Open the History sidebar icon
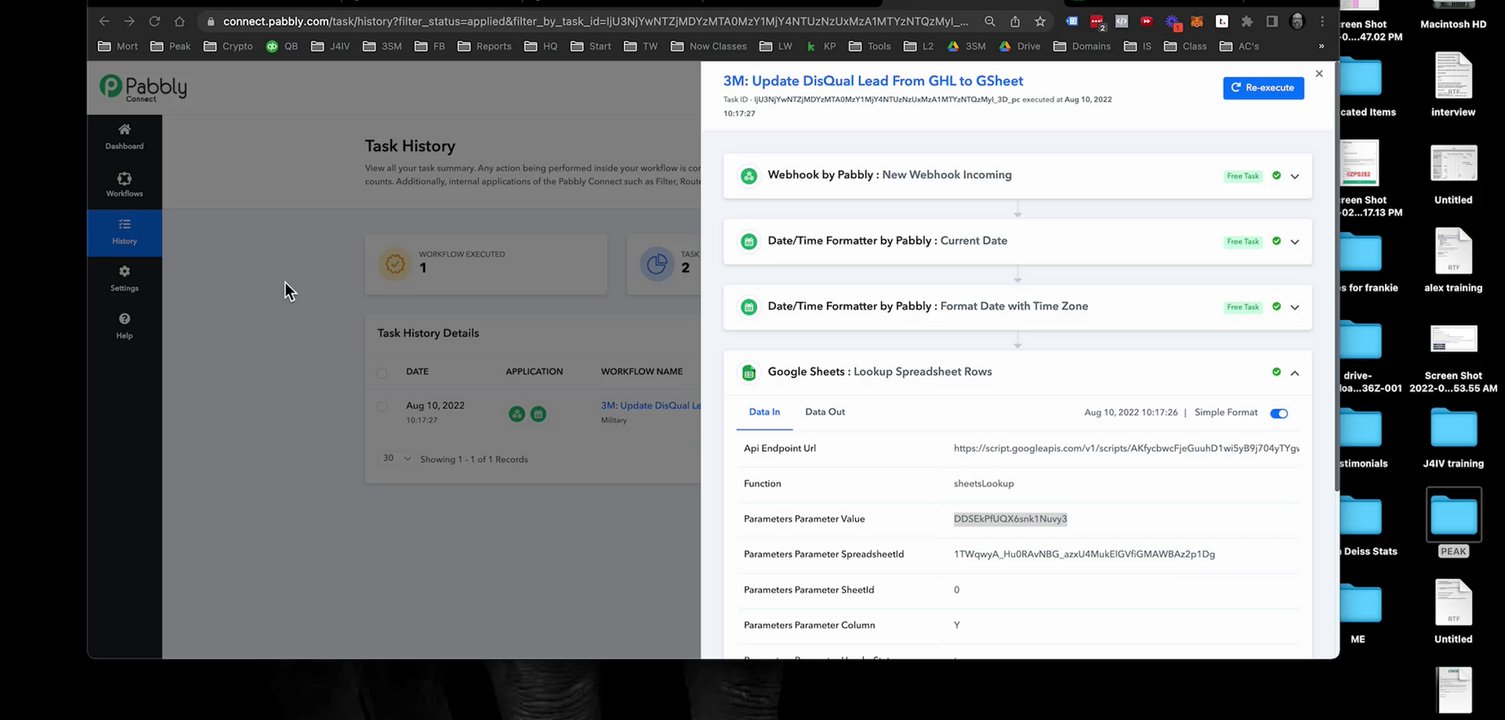This screenshot has height=720, width=1505. [x=124, y=226]
